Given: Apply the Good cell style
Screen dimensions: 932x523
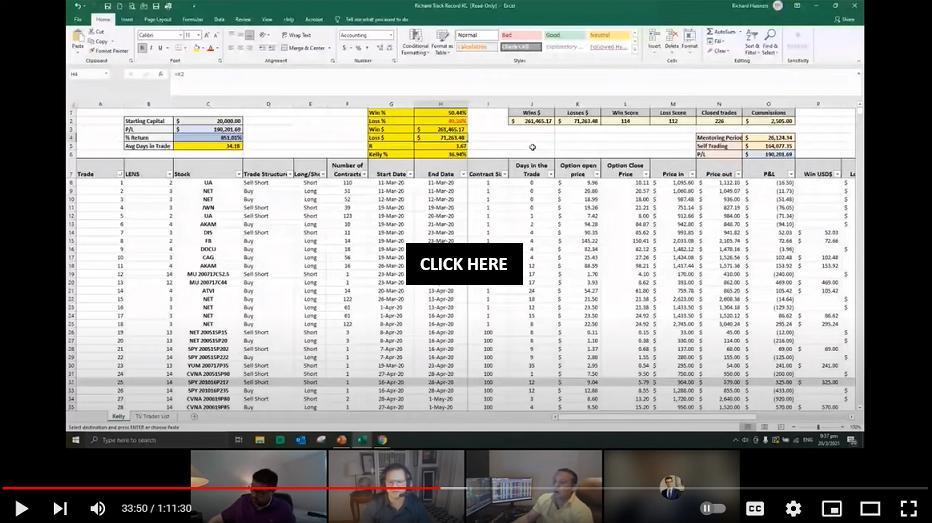Looking at the screenshot, I should [565, 35].
